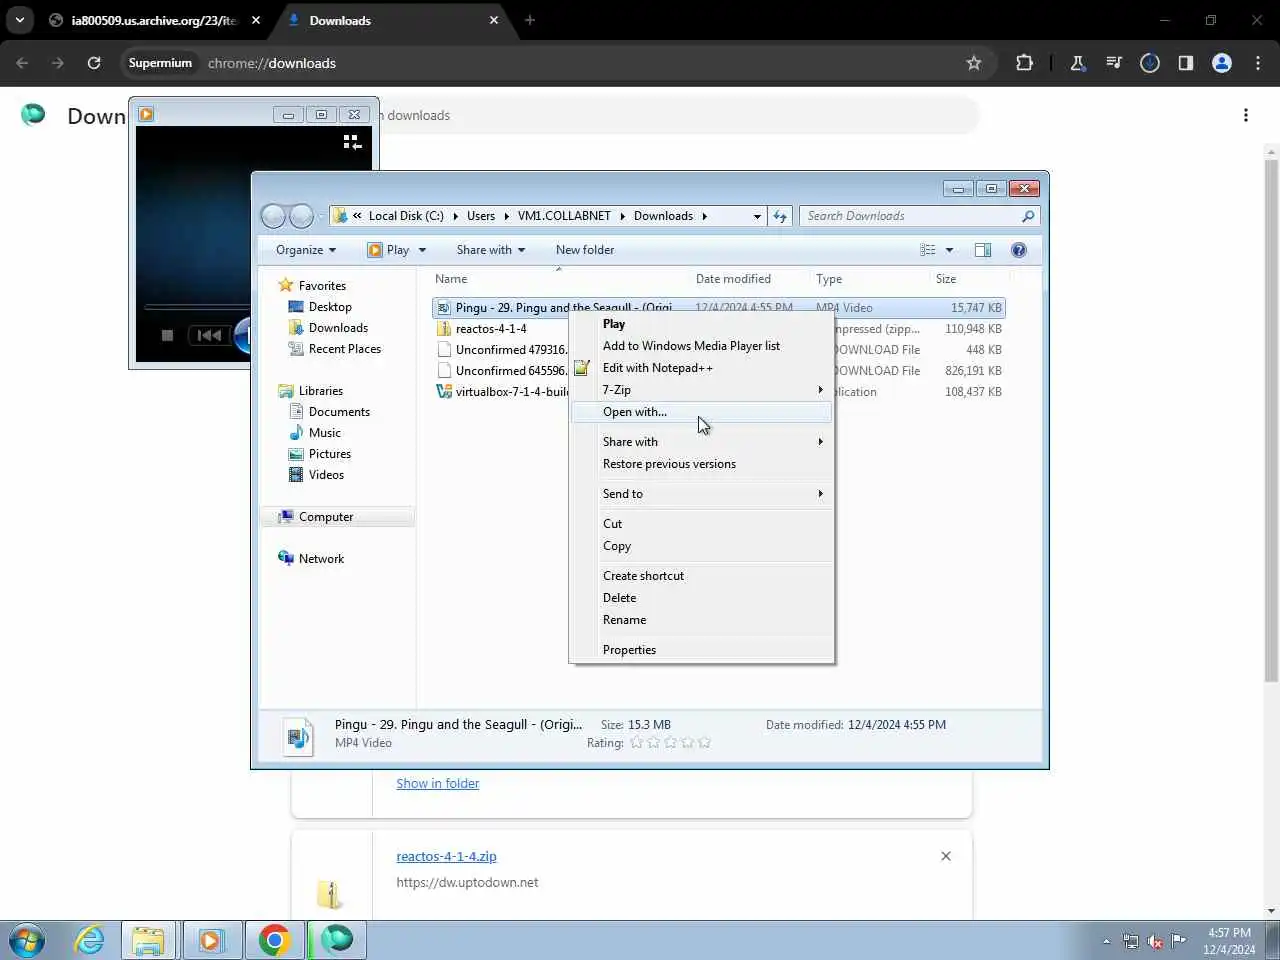
Task: Click the Play toolbar button in Explorer
Action: pos(388,250)
